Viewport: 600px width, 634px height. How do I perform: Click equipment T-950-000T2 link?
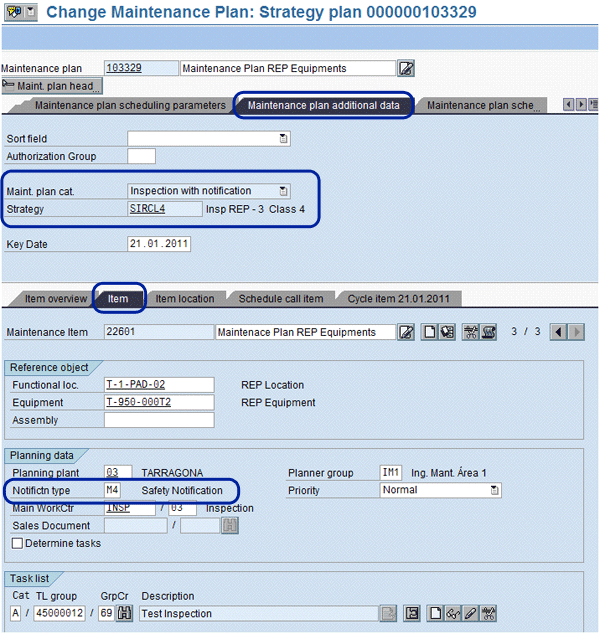138,402
